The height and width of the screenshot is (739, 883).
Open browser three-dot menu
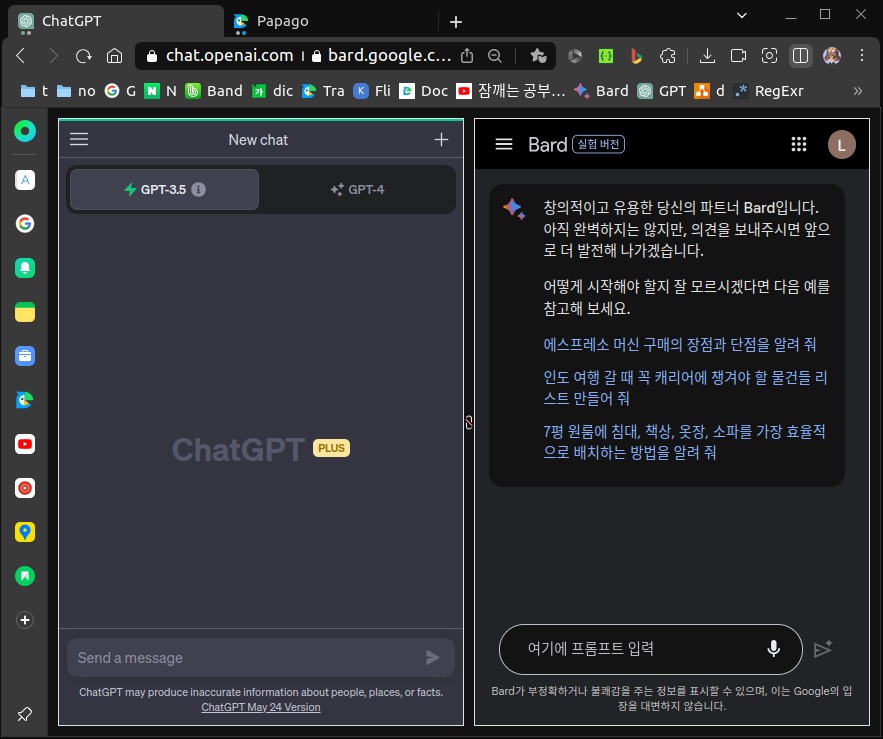(862, 55)
